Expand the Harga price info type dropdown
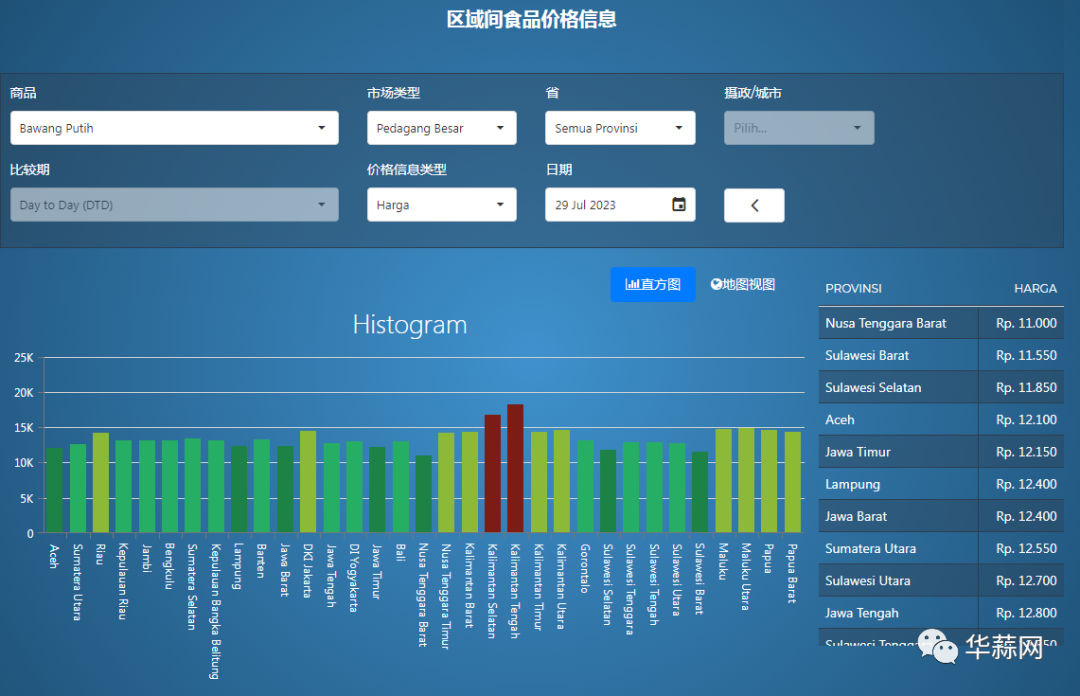Viewport: 1080px width, 696px height. [441, 205]
